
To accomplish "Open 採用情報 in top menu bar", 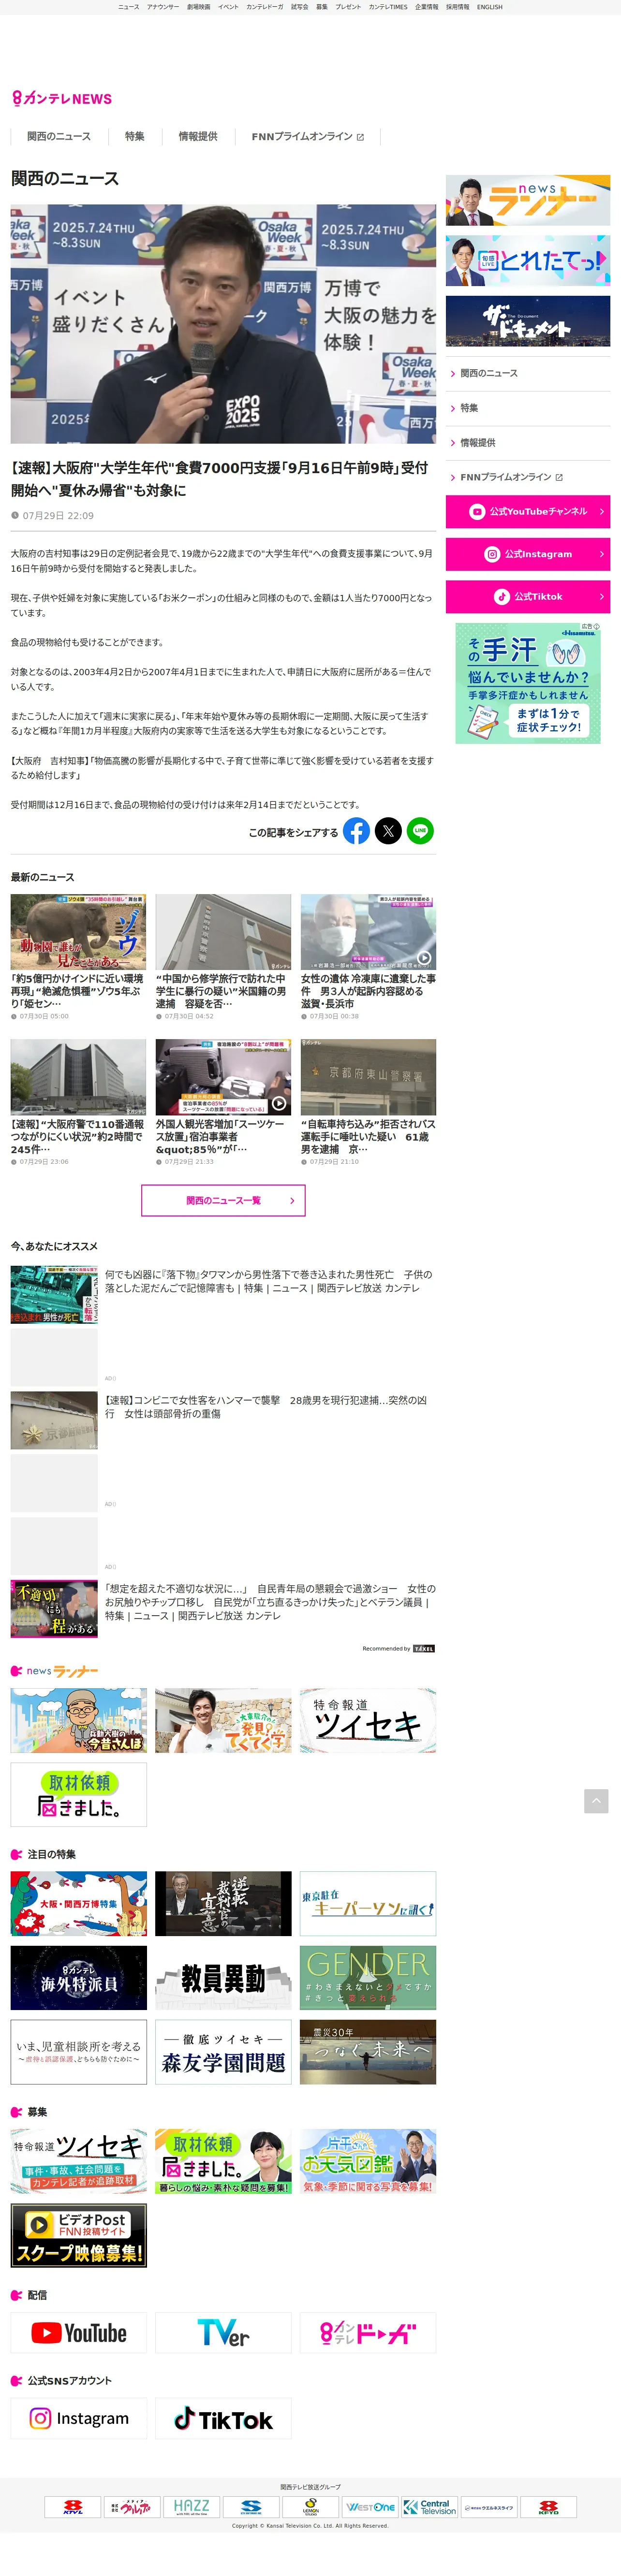I will [457, 7].
